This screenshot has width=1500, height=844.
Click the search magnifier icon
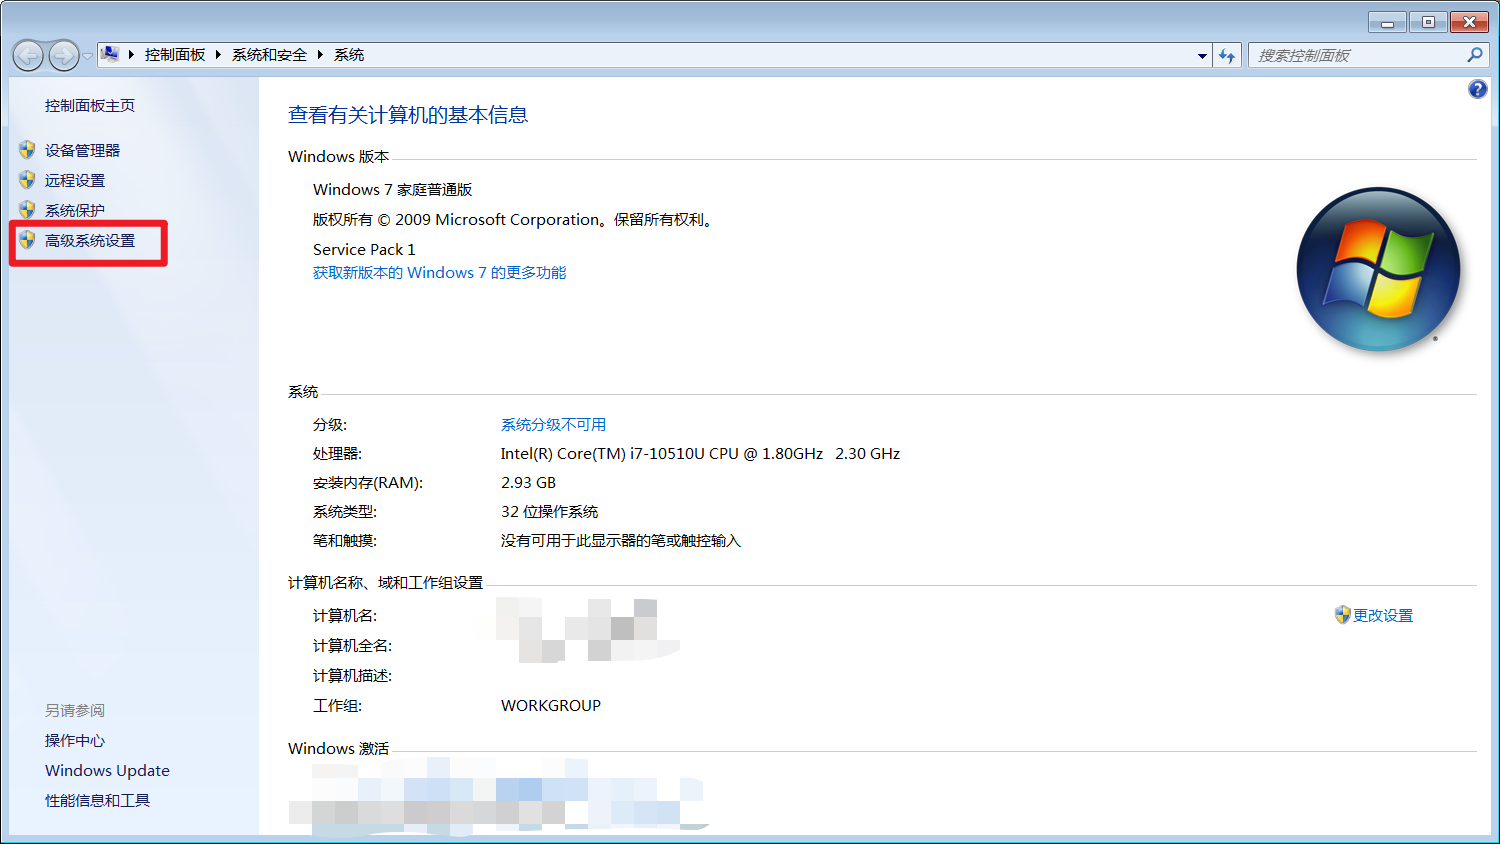click(1475, 55)
